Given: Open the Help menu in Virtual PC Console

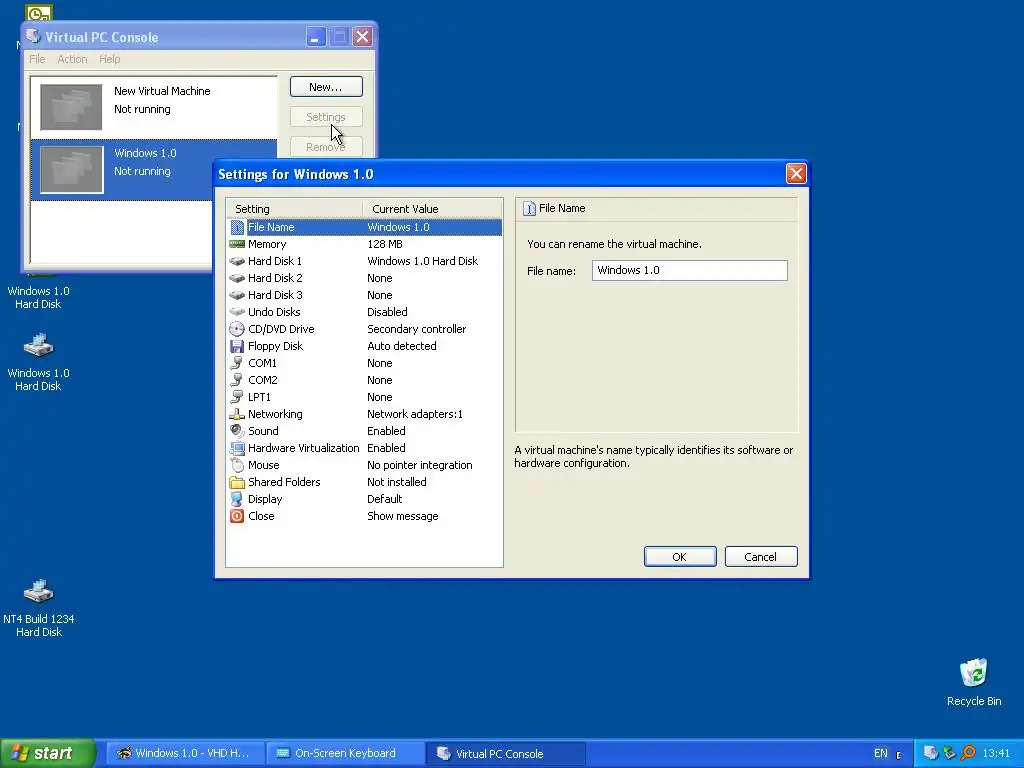Looking at the screenshot, I should (110, 59).
